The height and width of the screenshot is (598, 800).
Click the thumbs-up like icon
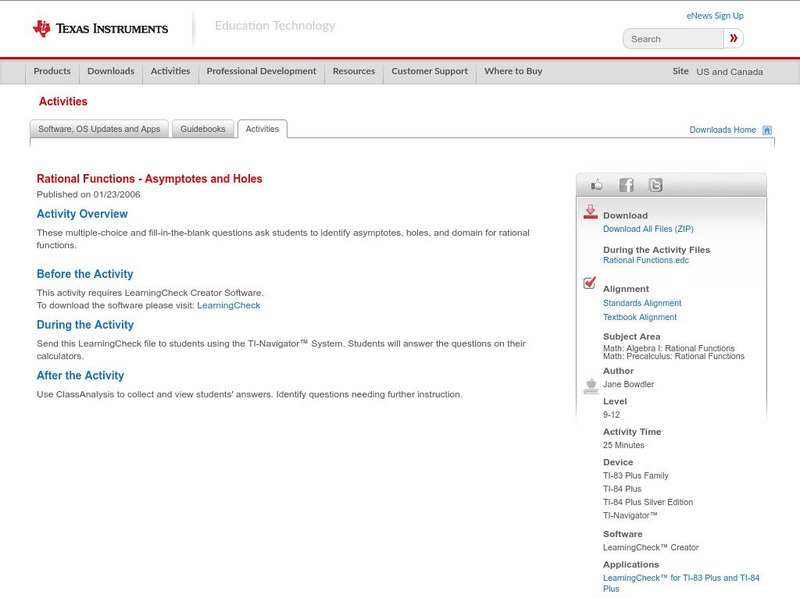tap(597, 185)
